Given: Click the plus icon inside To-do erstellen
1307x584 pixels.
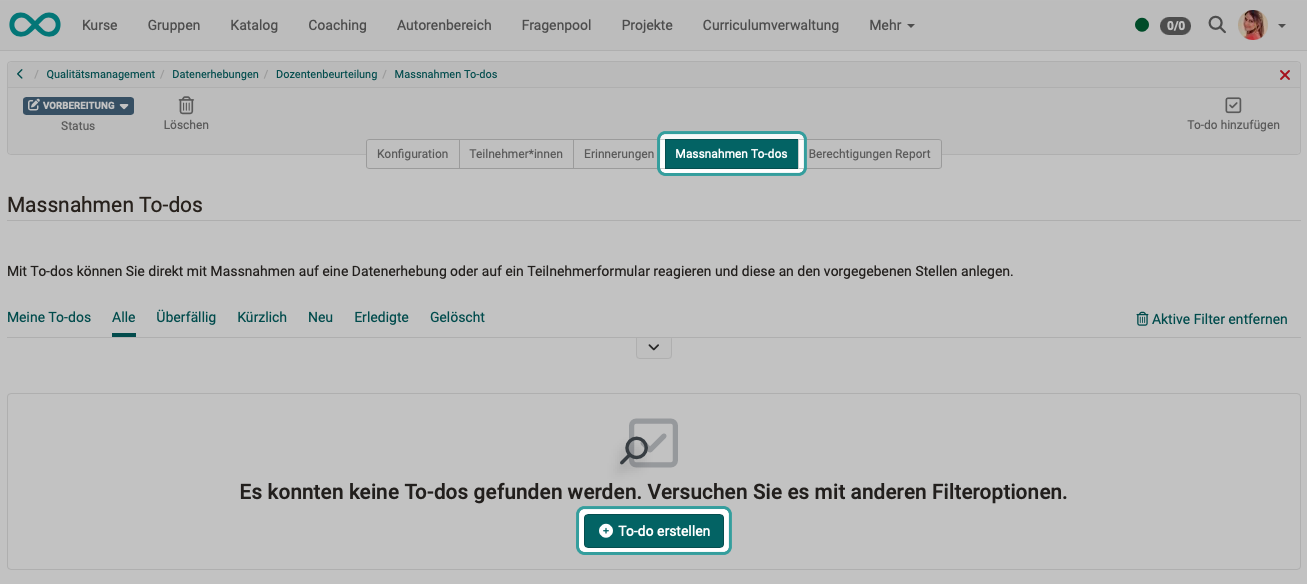Looking at the screenshot, I should (x=604, y=531).
